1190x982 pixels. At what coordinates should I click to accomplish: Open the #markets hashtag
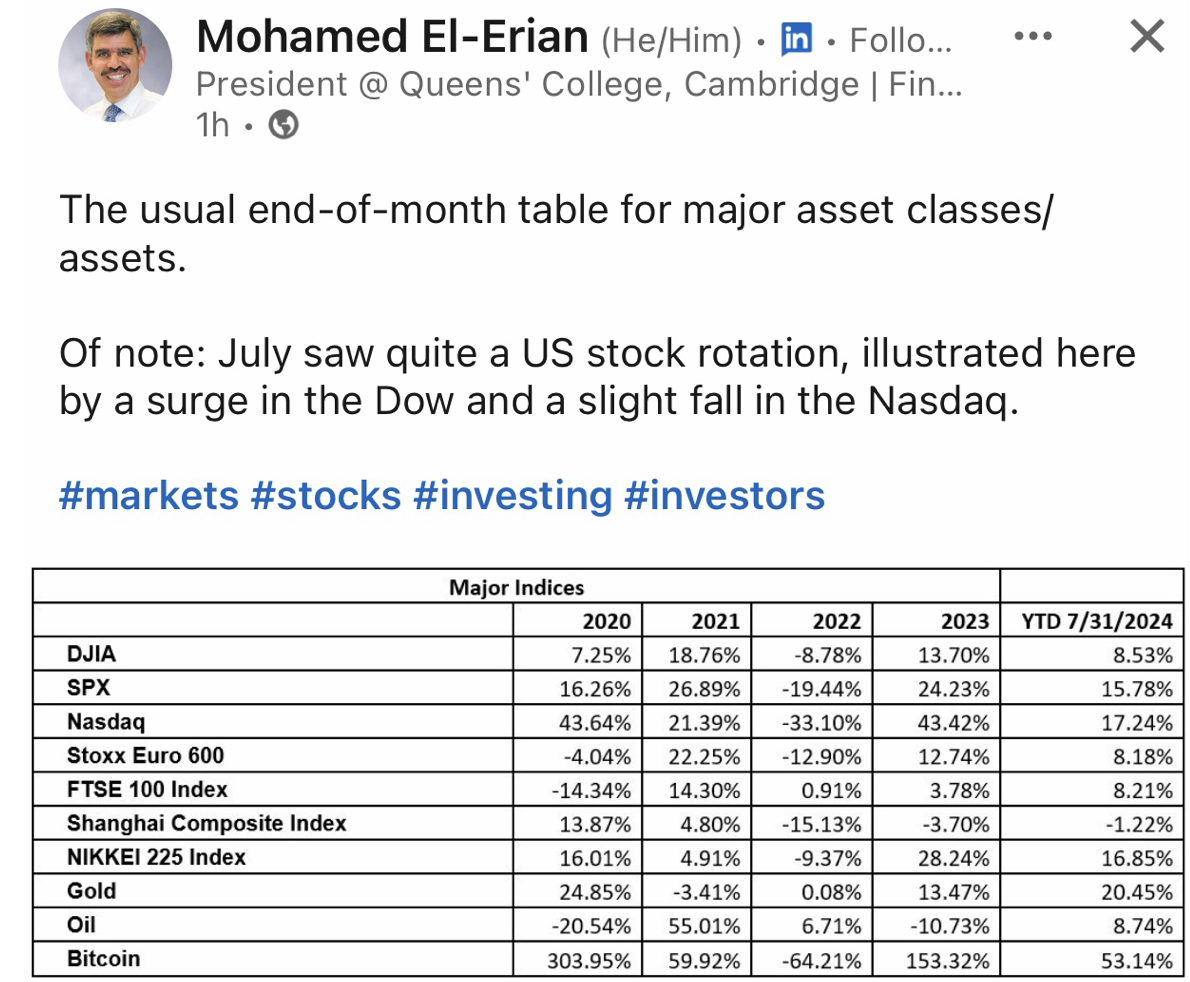(149, 495)
